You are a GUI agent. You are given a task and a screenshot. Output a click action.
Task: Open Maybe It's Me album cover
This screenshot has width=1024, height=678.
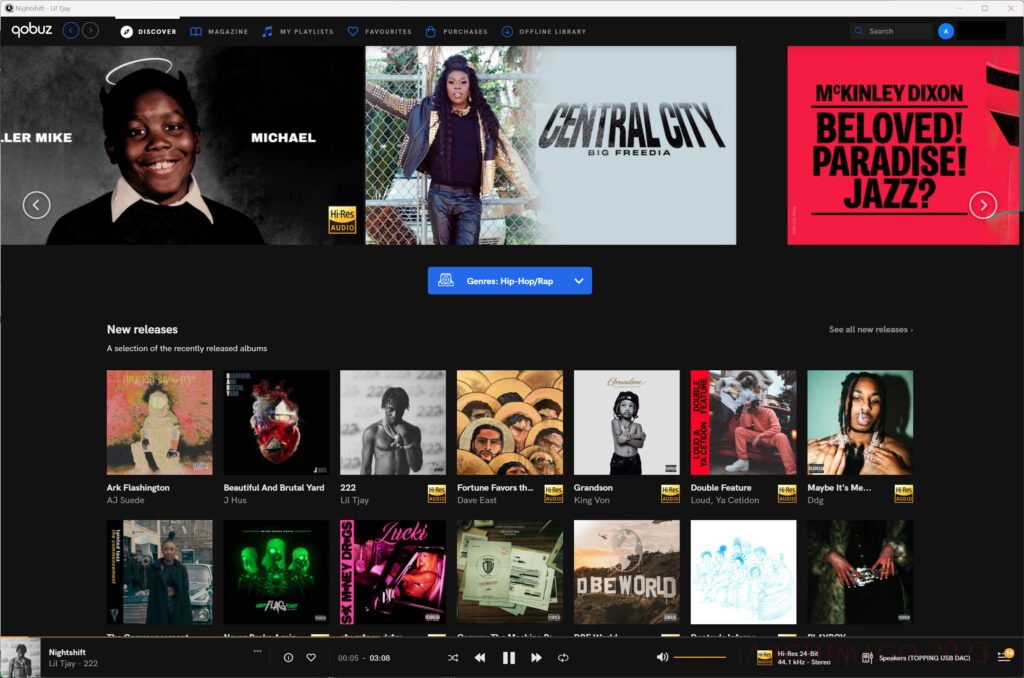point(860,423)
